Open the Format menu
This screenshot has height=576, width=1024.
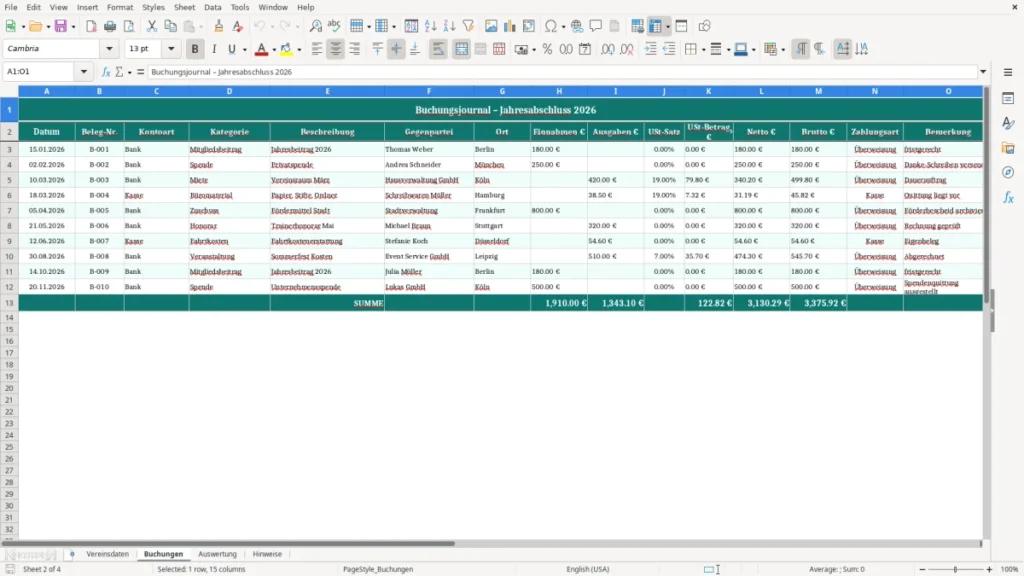[x=120, y=7]
